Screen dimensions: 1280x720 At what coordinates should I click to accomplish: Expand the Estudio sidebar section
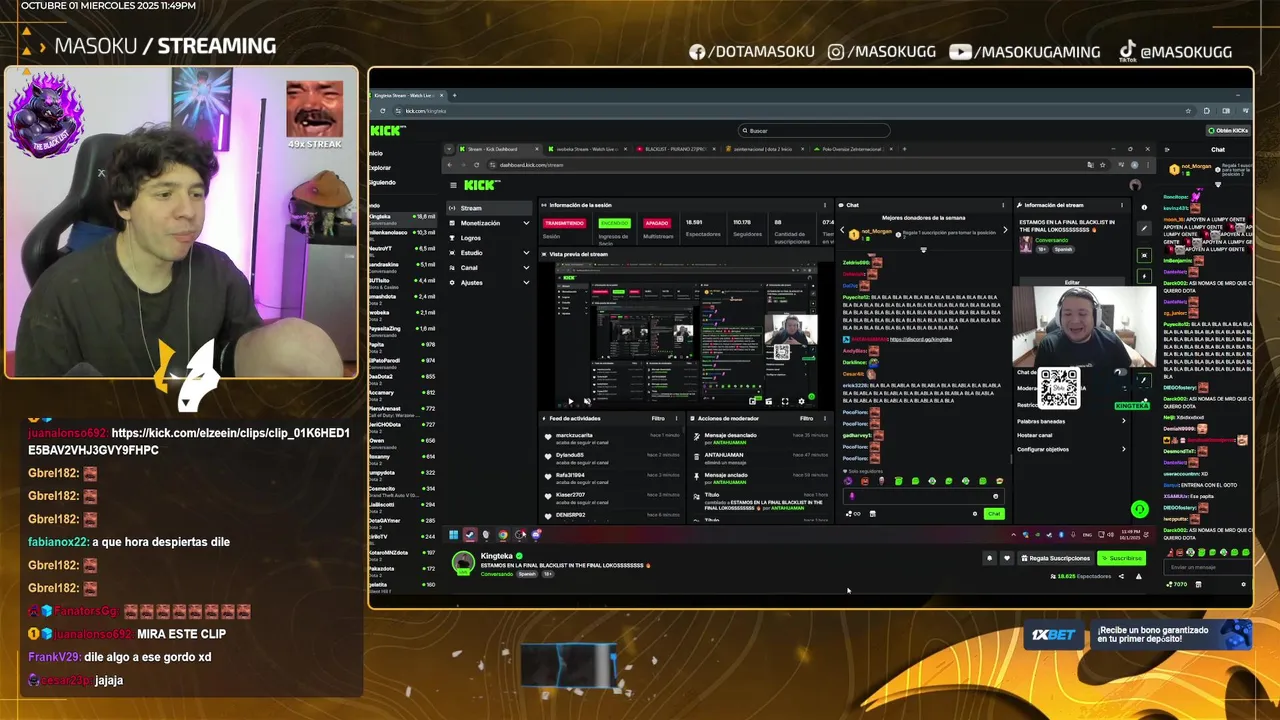[490, 253]
